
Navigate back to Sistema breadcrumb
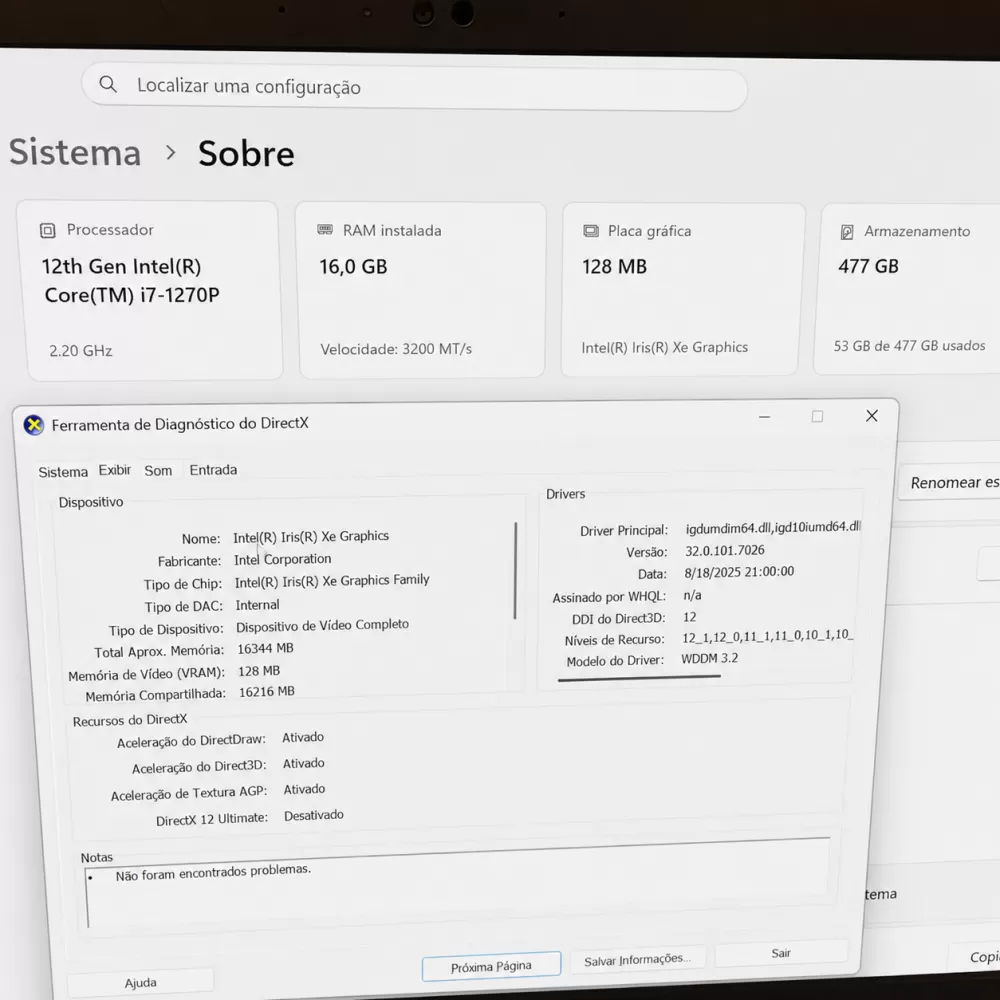75,152
